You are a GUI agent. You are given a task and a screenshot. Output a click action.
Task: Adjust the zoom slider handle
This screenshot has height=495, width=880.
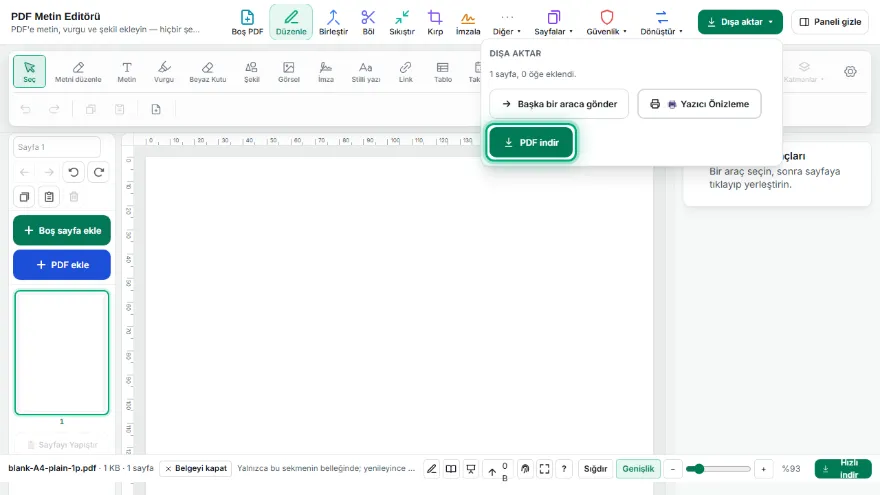tap(699, 469)
